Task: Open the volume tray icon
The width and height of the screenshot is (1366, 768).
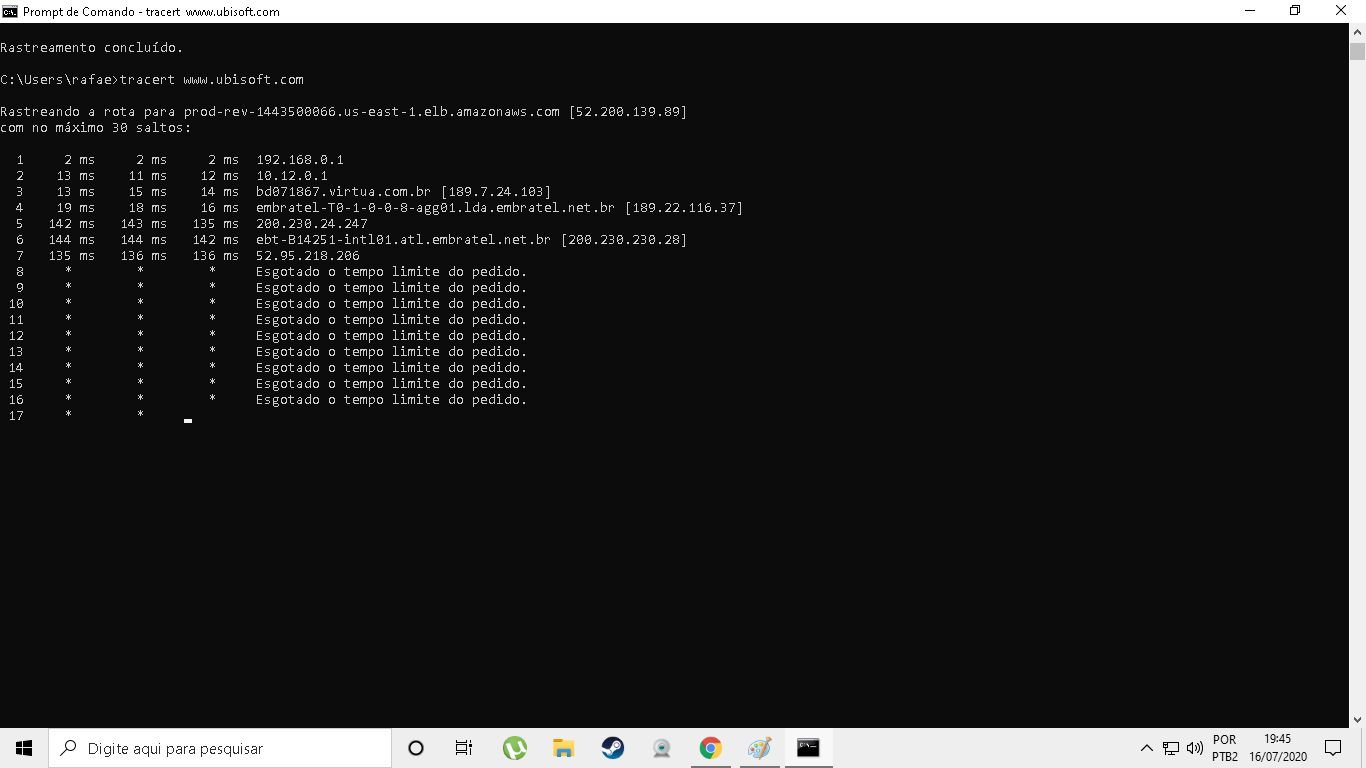Action: [x=1194, y=748]
